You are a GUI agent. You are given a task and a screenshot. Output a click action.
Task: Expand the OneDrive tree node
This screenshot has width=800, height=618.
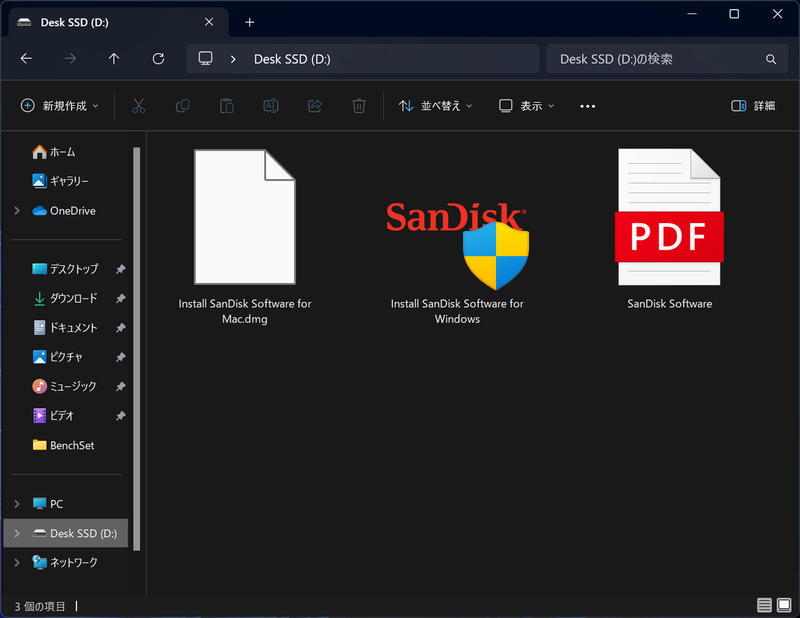[17, 211]
